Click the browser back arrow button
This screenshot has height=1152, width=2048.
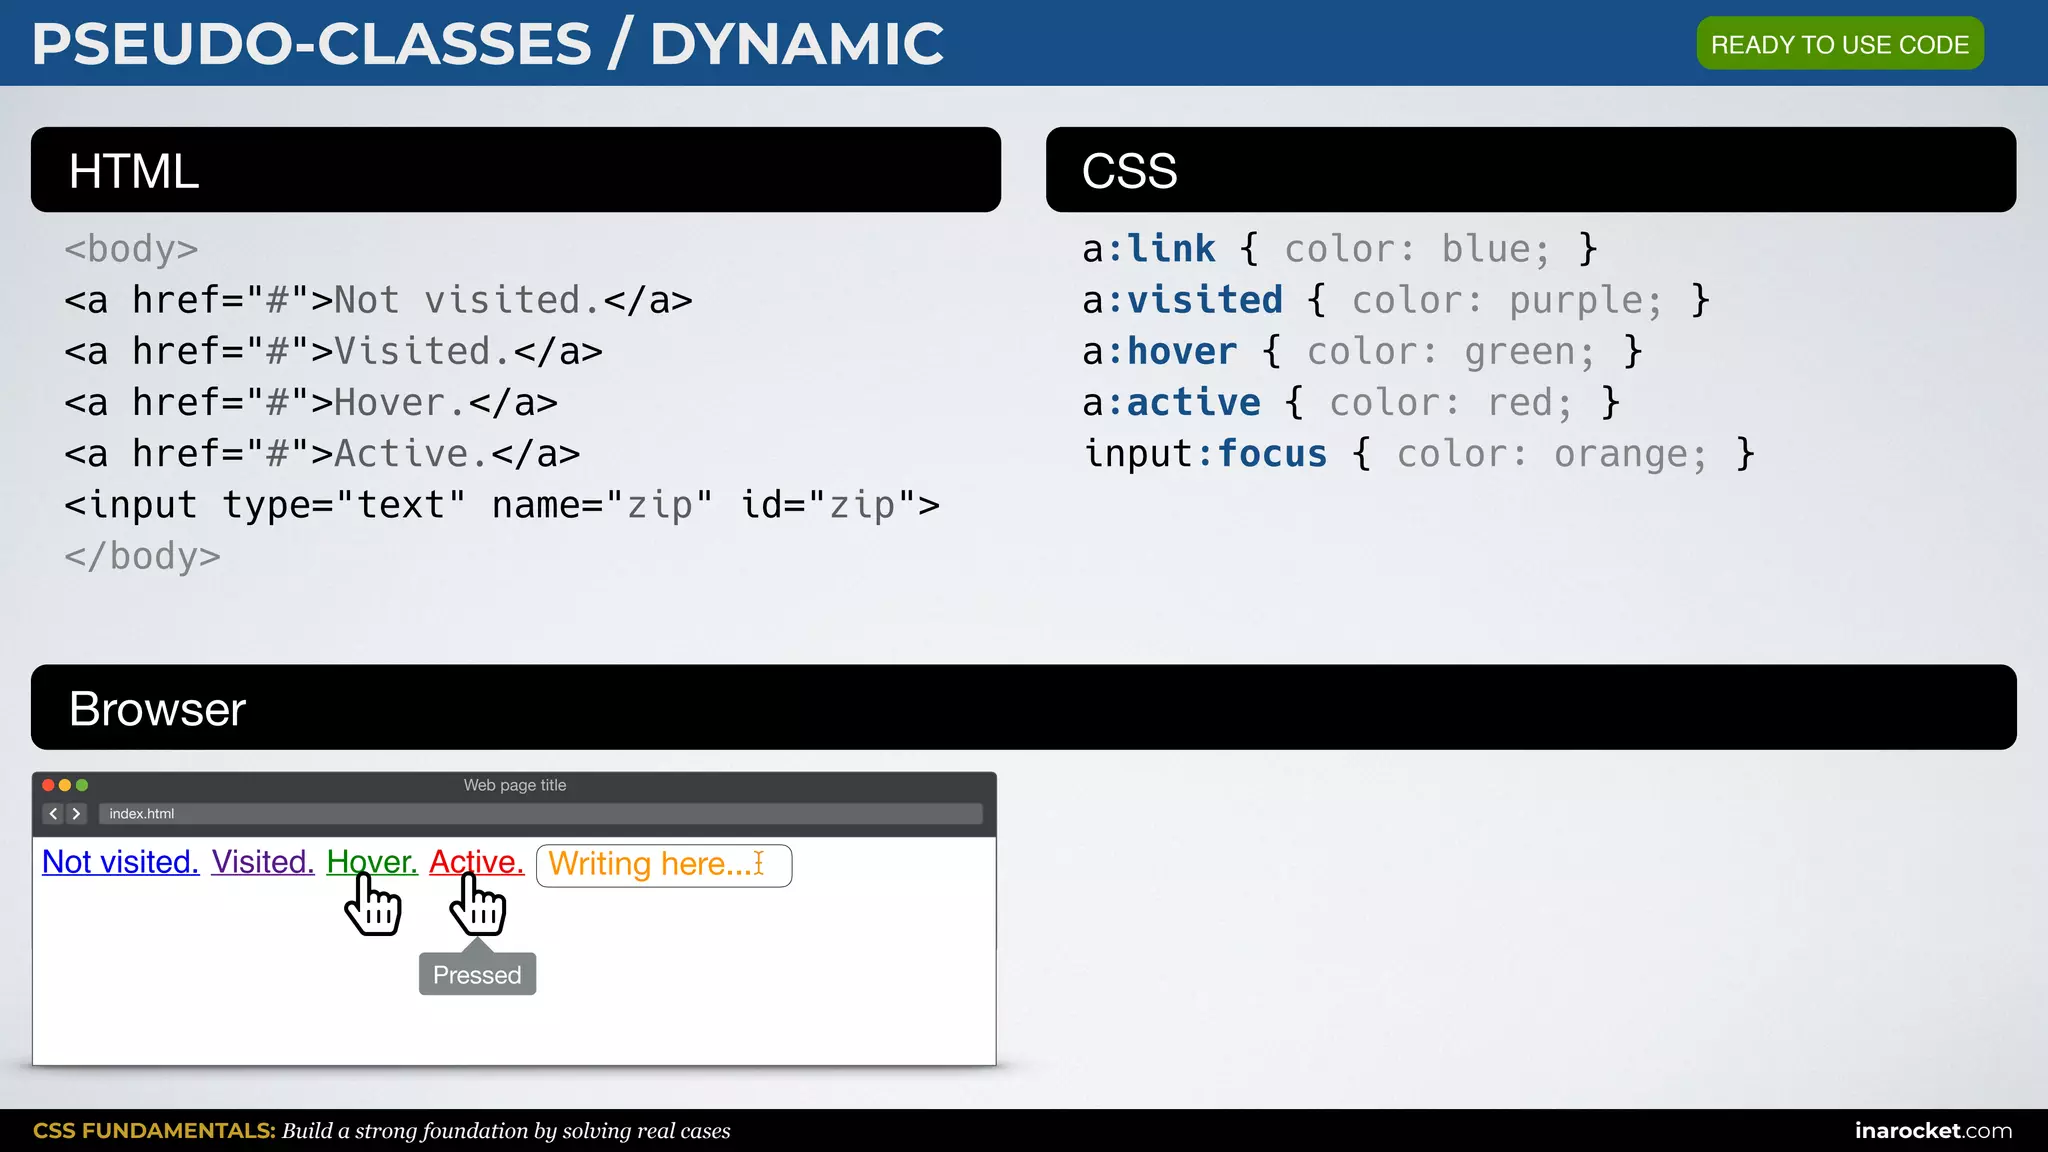[x=54, y=814]
